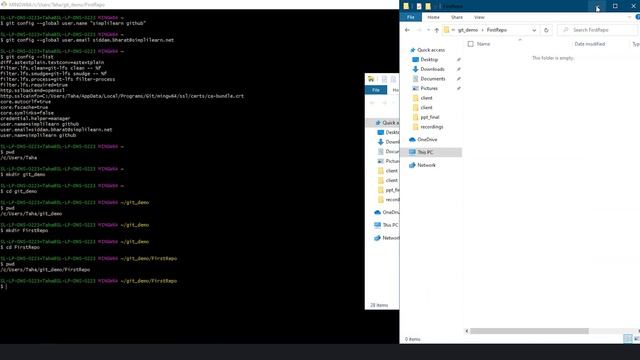Open Network in the background Explorer window
Viewport: 640px width, 360px height.
(x=387, y=238)
